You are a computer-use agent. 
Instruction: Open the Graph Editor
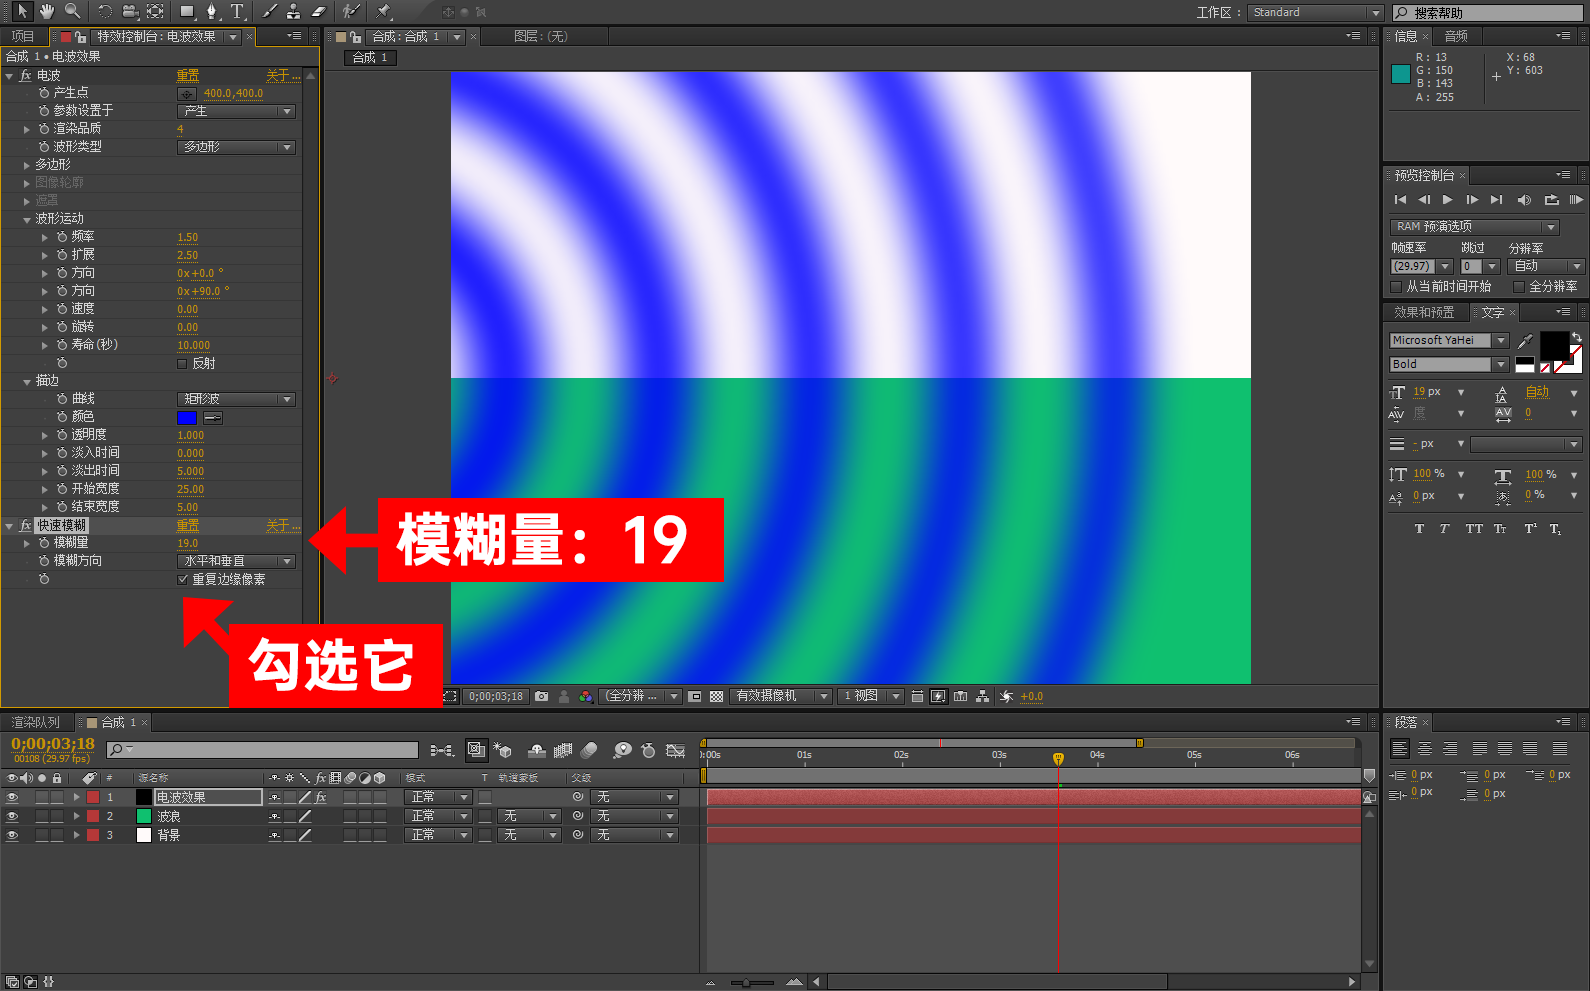[x=676, y=750]
